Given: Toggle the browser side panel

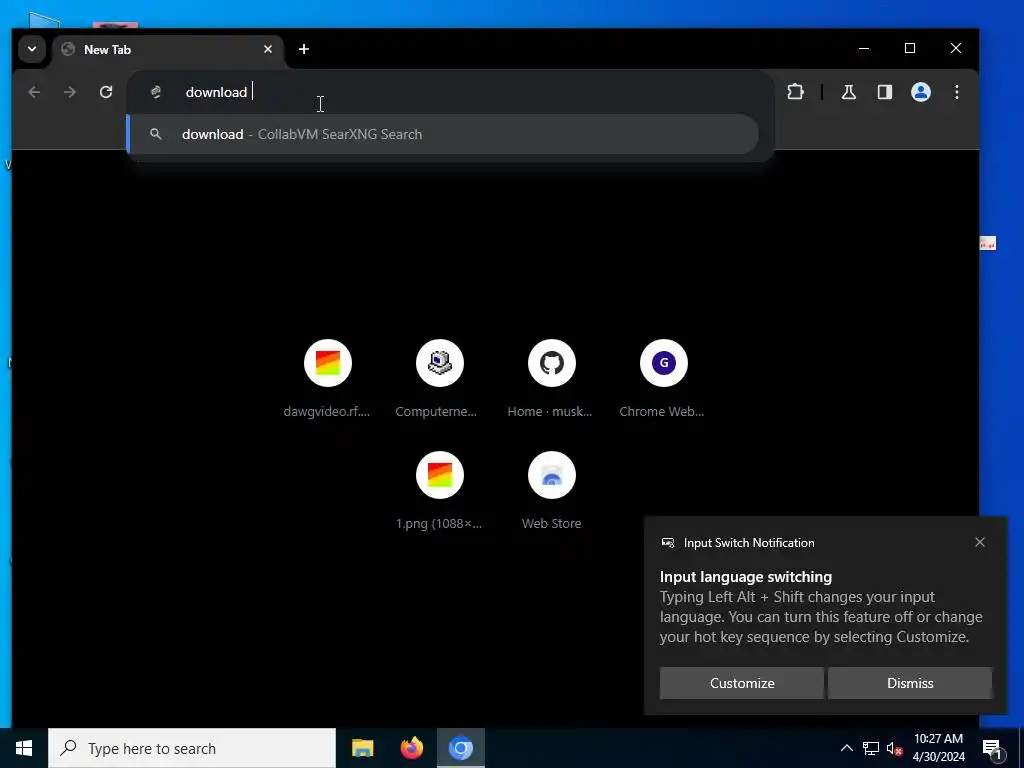Looking at the screenshot, I should click(884, 92).
